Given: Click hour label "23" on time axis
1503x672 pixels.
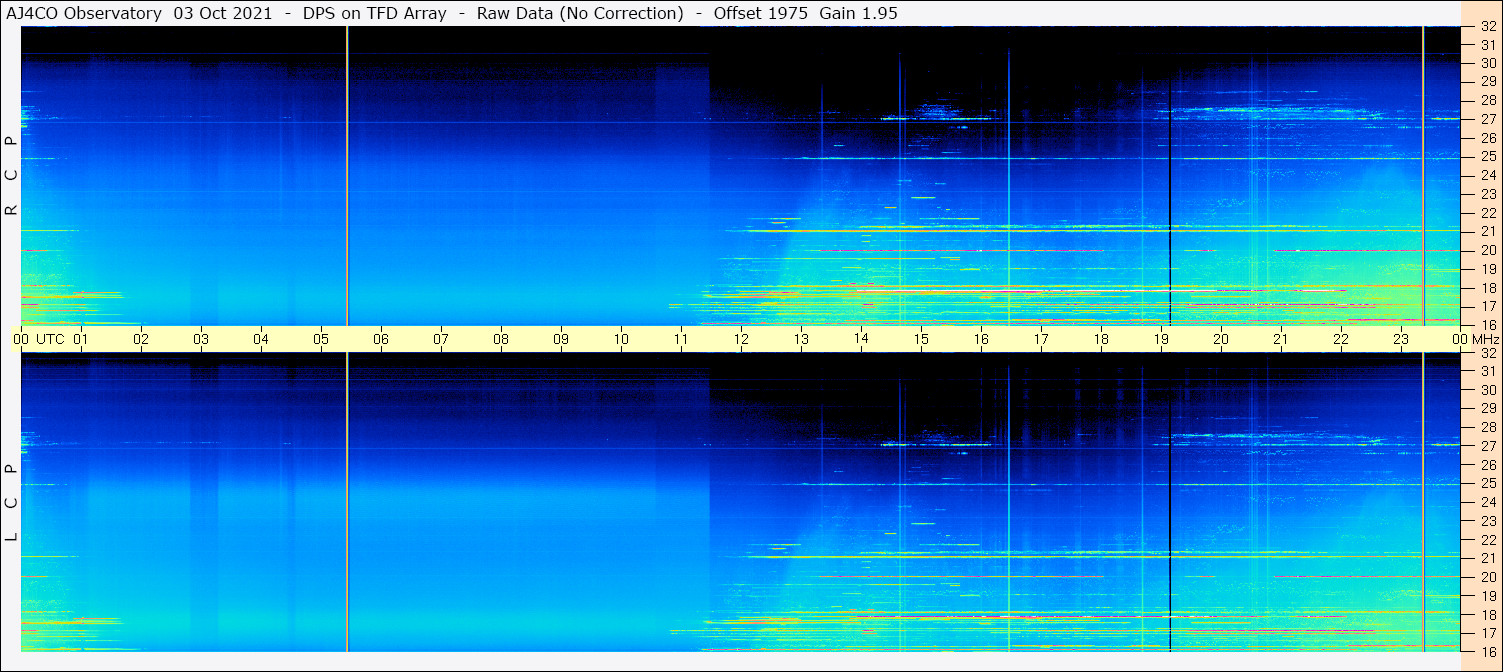Looking at the screenshot, I should [1401, 339].
